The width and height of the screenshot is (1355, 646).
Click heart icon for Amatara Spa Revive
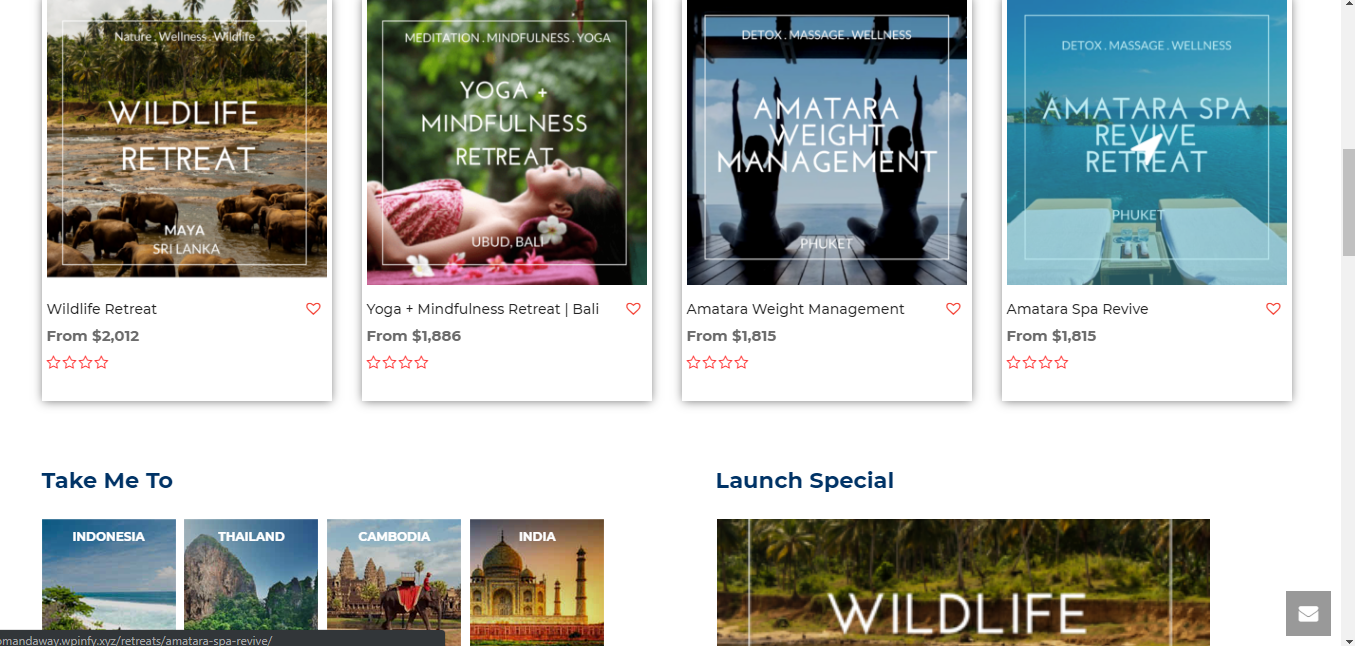coord(1273,309)
